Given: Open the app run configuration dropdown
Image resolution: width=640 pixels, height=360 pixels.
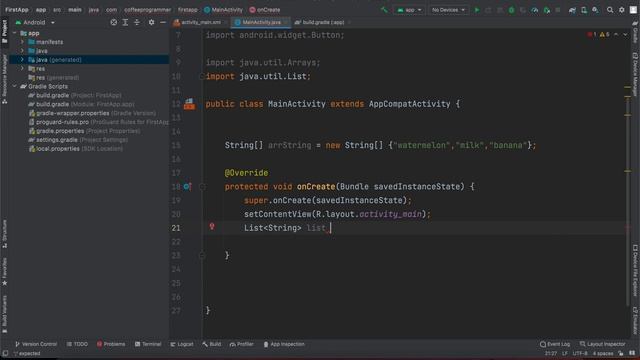Looking at the screenshot, I should pos(409,10).
